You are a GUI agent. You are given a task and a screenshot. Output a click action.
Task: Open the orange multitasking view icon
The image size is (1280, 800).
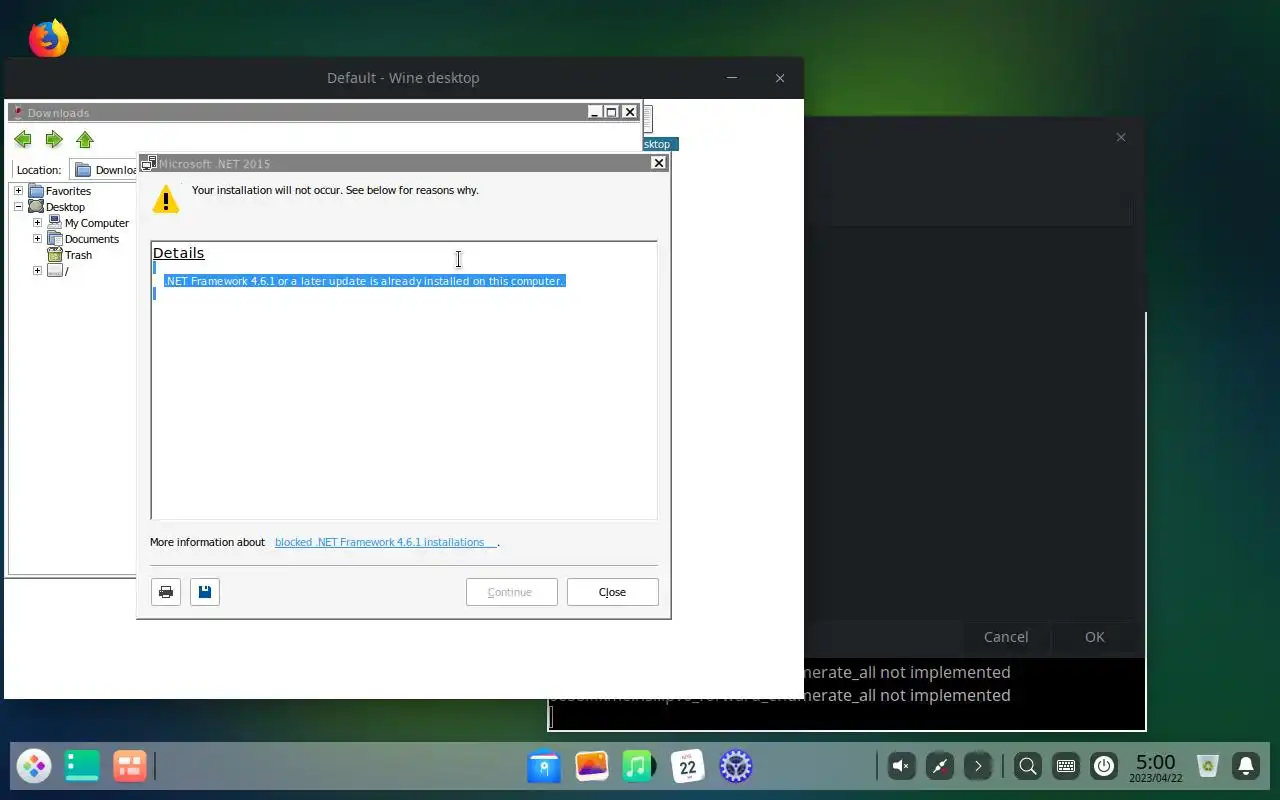tap(130, 767)
